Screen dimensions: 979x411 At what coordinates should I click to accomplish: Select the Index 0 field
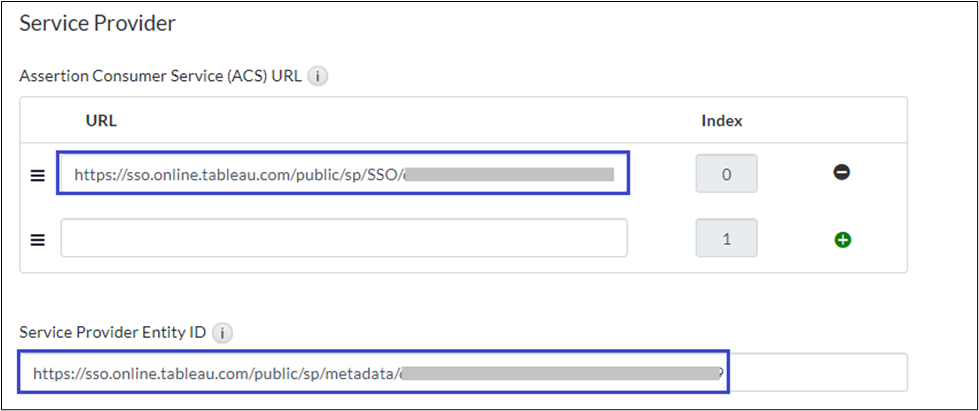727,174
